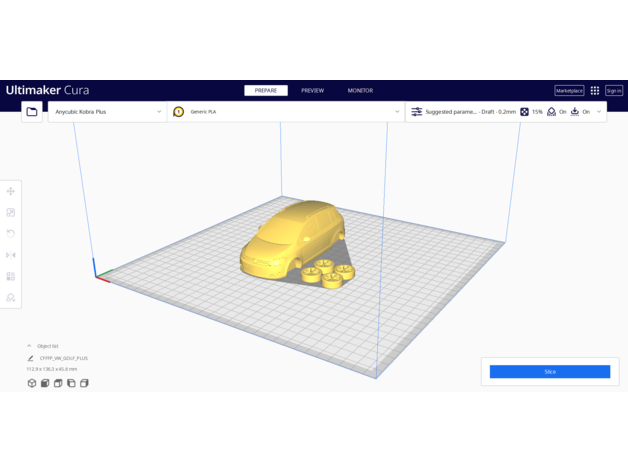Select the Rotate tool in left toolbar
This screenshot has height=472, width=628.
(x=11, y=233)
